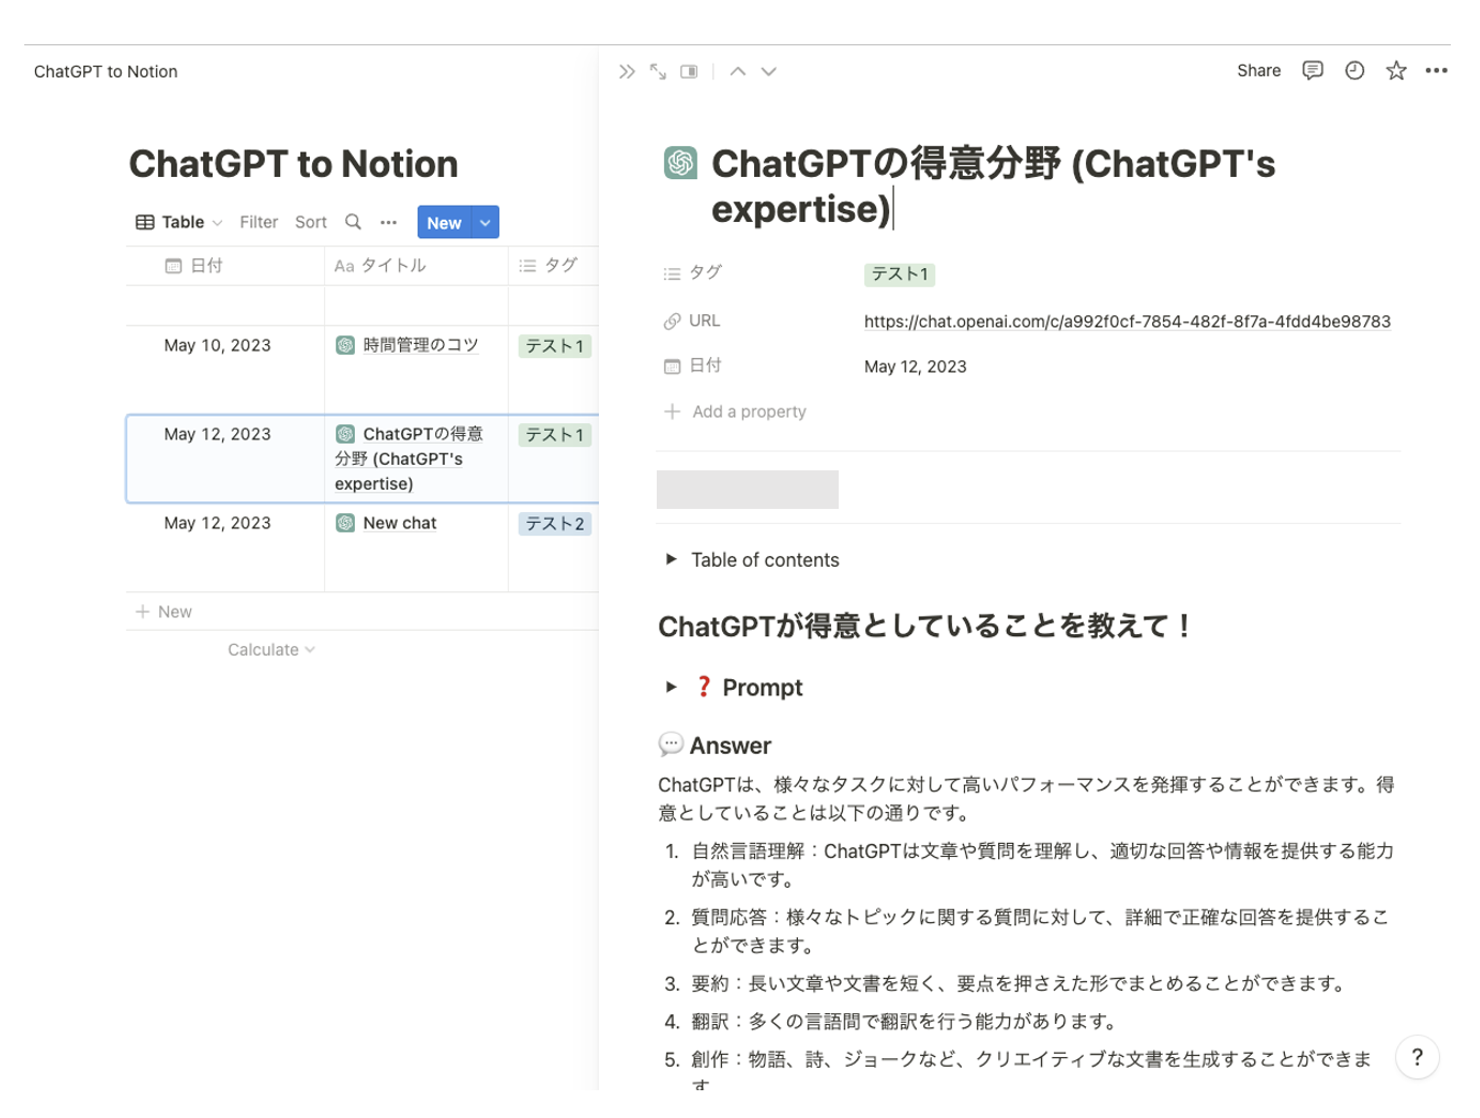Click heading ChatGPTが得意としていることを教えて！
Screen dimensions: 1480x1118
[x=924, y=626]
